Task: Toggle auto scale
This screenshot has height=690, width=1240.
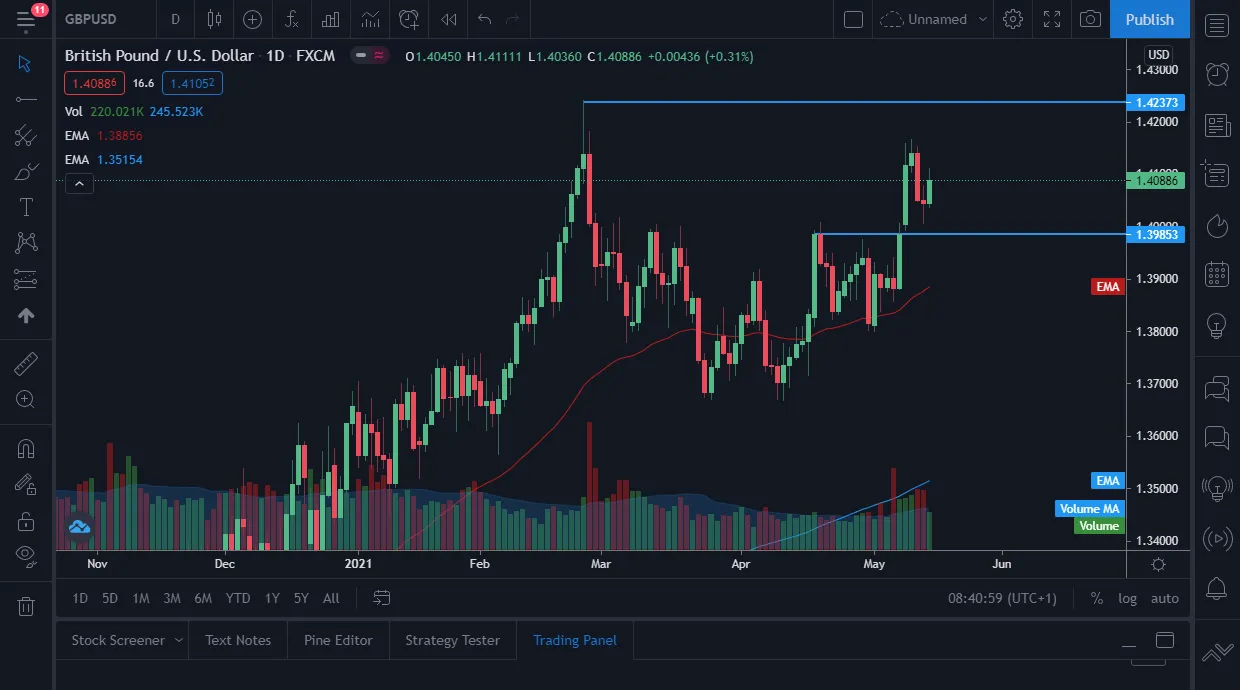Action: pyautogui.click(x=1165, y=598)
